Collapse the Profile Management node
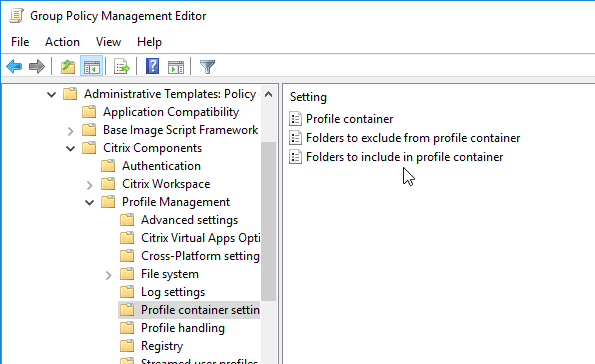This screenshot has height=364, width=595. (x=90, y=203)
